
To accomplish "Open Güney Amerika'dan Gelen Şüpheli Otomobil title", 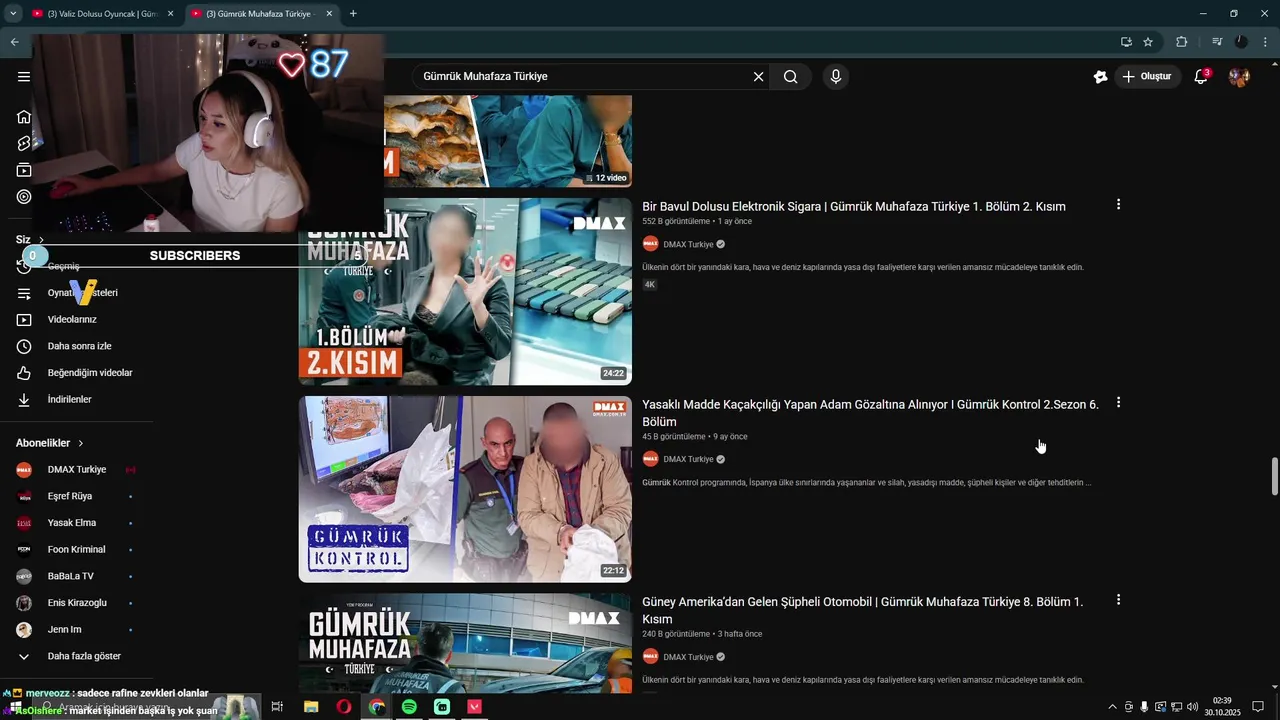I will click(862, 610).
